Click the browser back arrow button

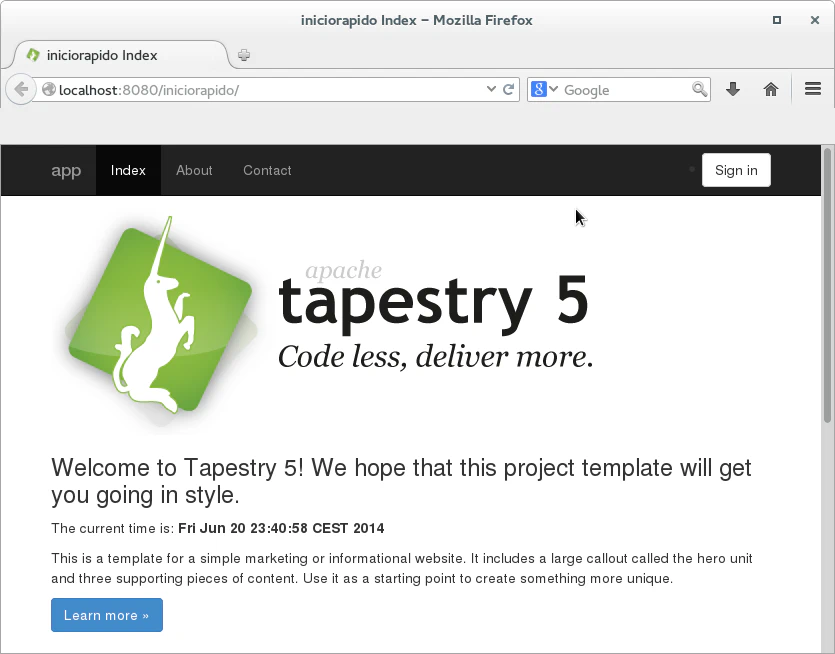20,89
